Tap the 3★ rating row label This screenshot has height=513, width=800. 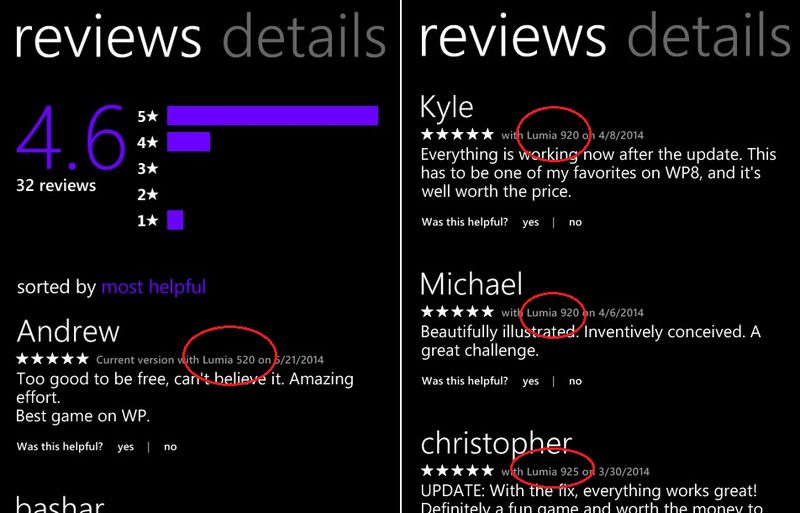click(x=147, y=168)
